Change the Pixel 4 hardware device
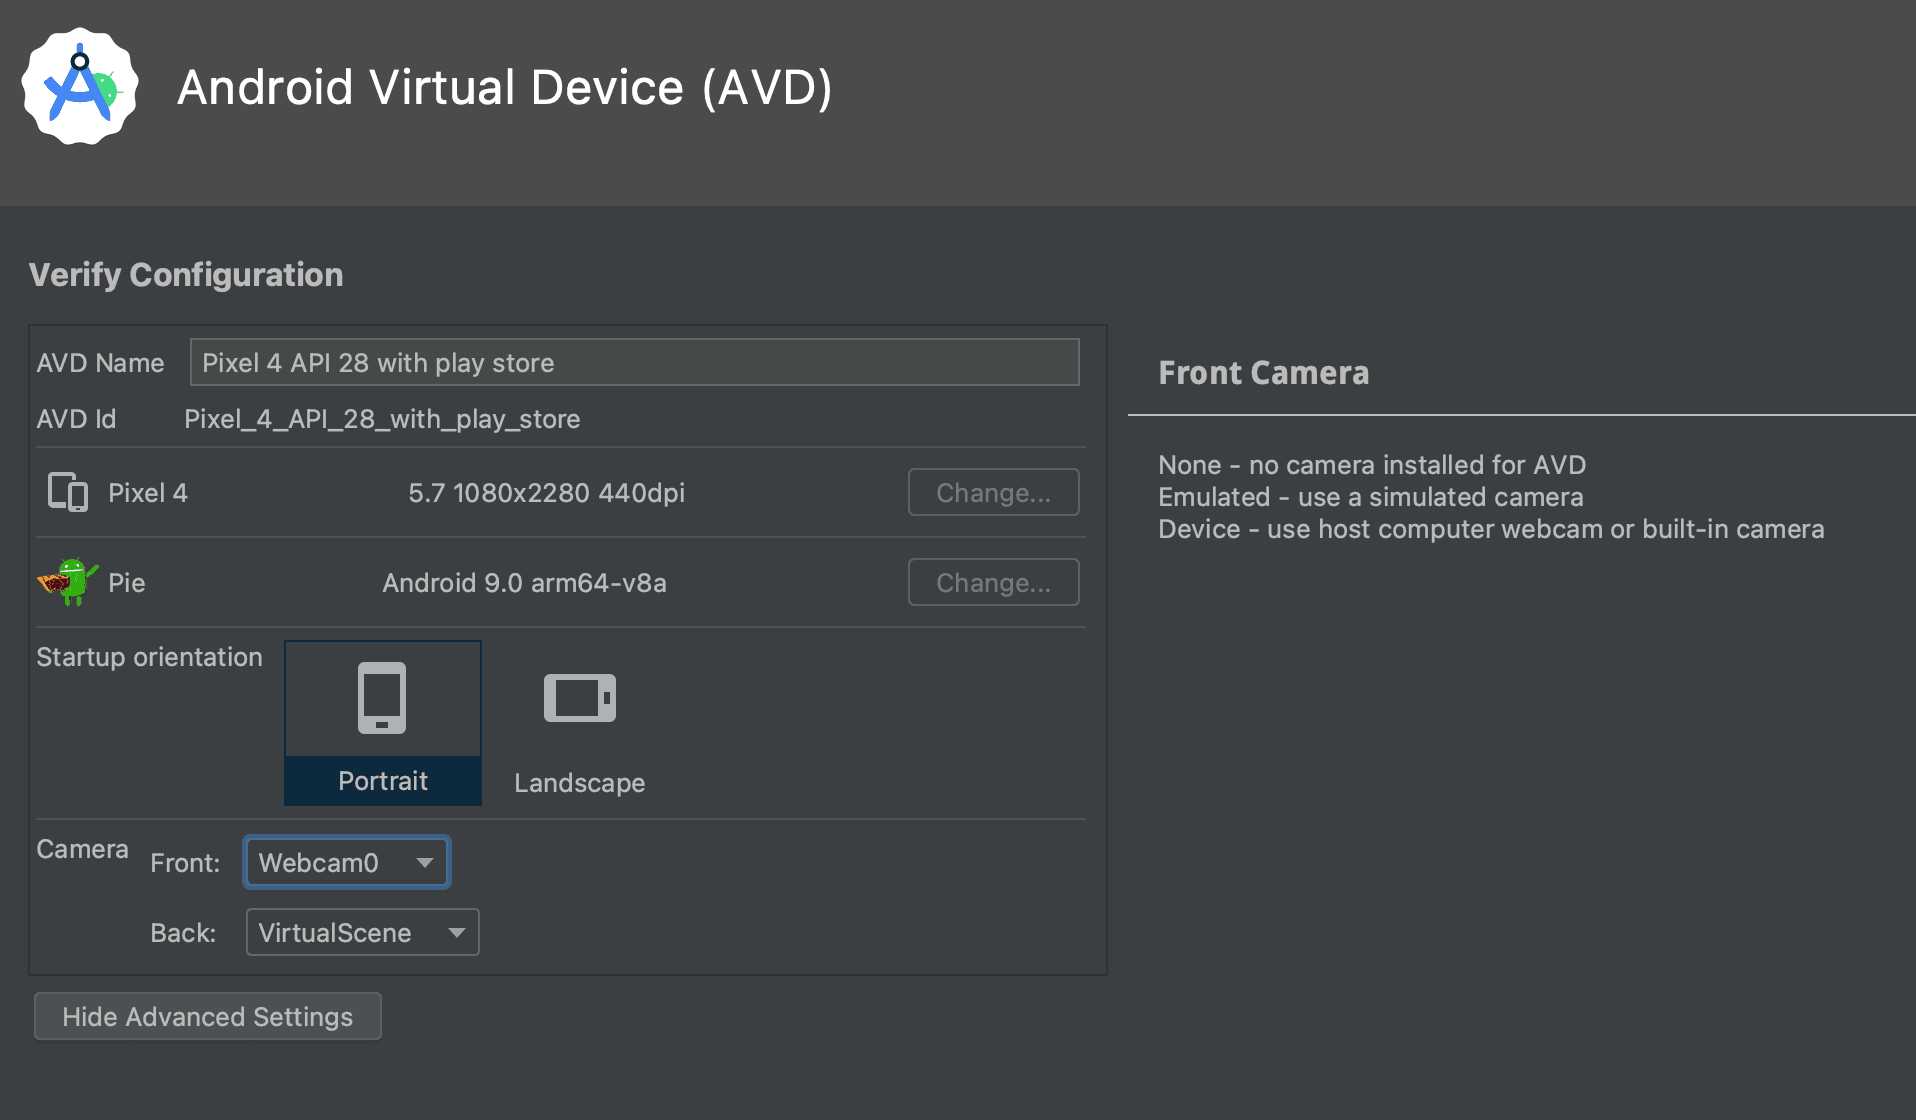1916x1120 pixels. (x=992, y=492)
